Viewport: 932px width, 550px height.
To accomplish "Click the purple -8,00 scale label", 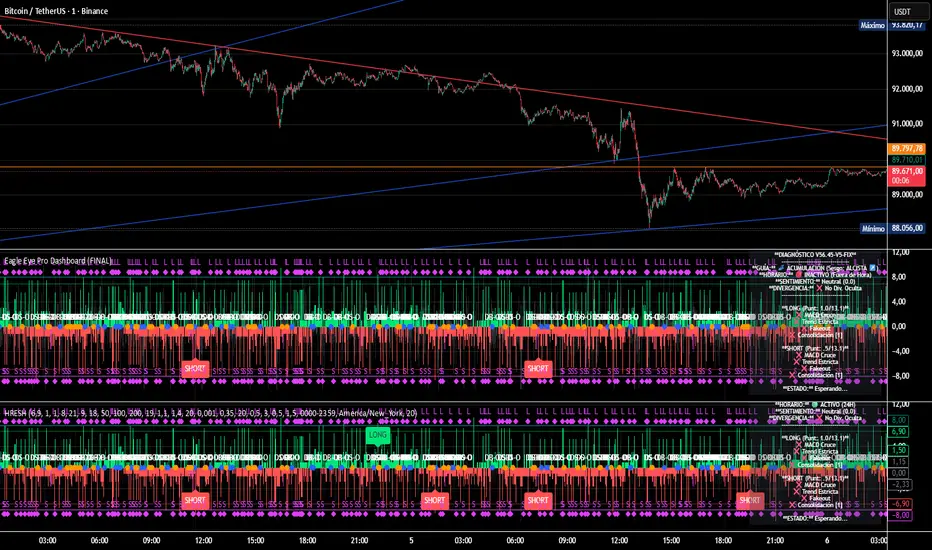I will (x=899, y=516).
